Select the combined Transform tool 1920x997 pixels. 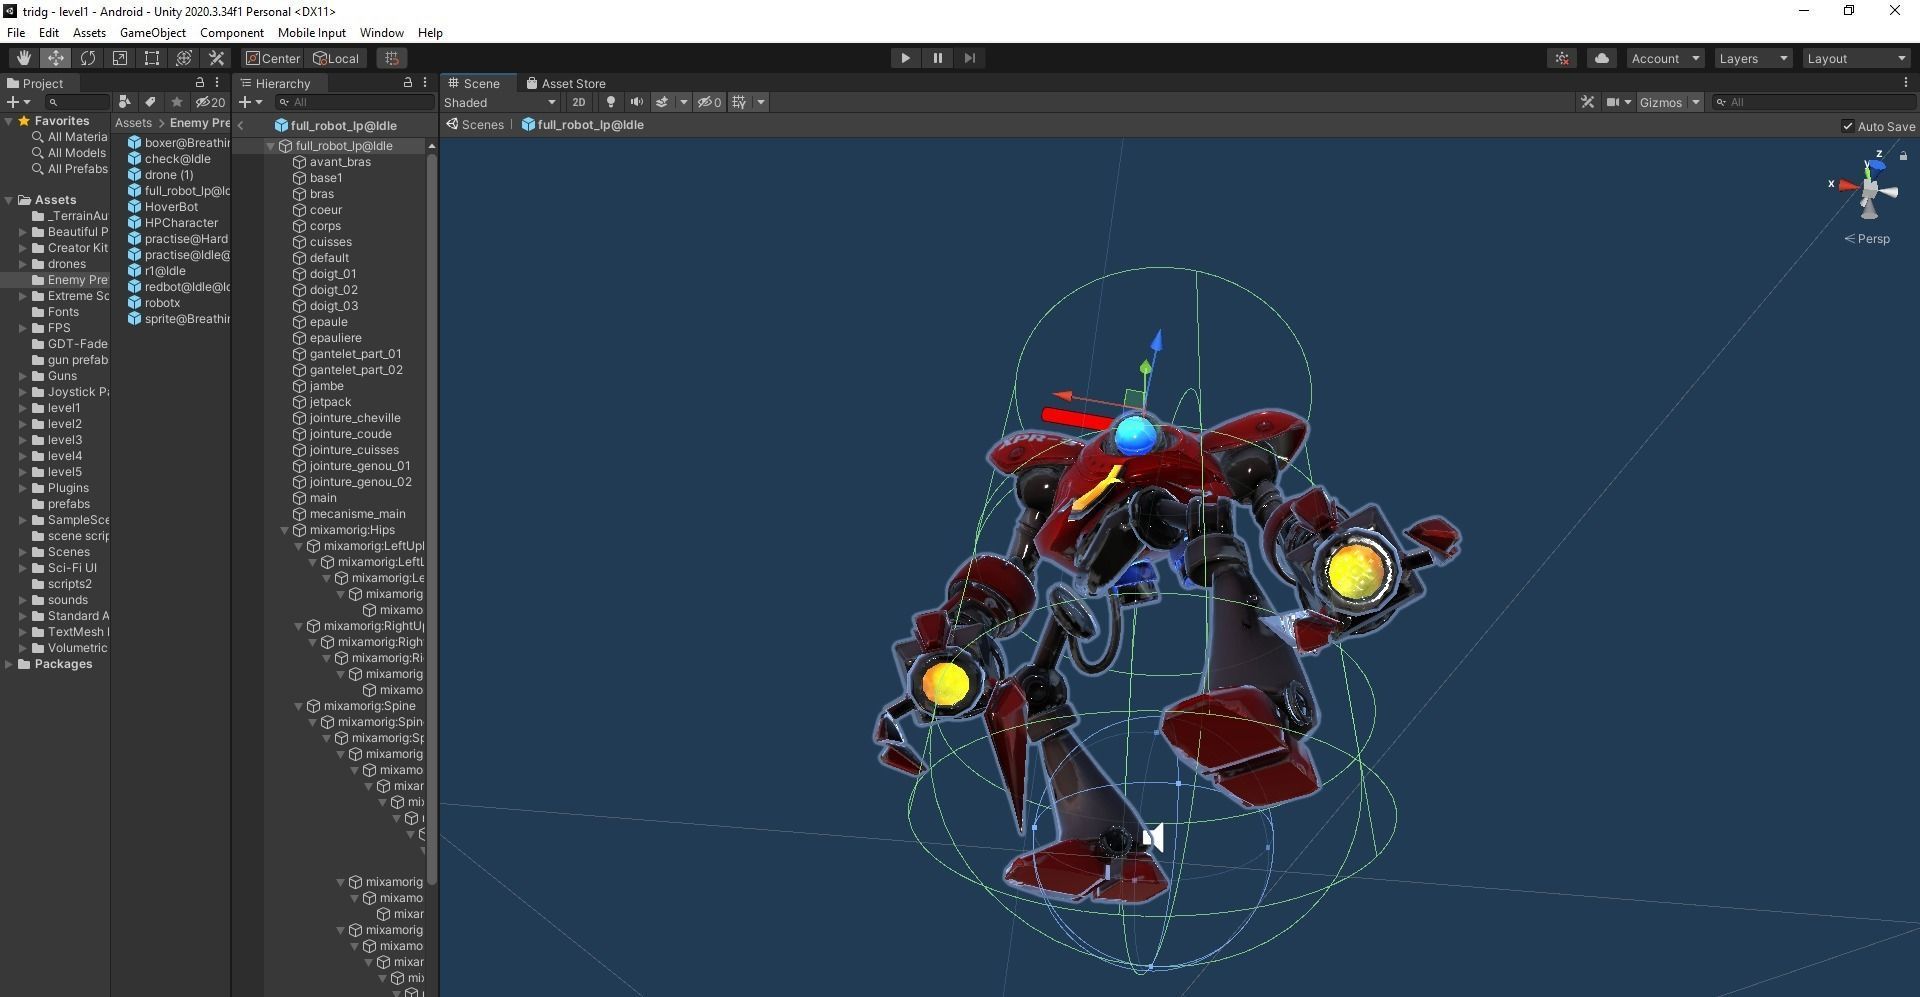[x=184, y=58]
